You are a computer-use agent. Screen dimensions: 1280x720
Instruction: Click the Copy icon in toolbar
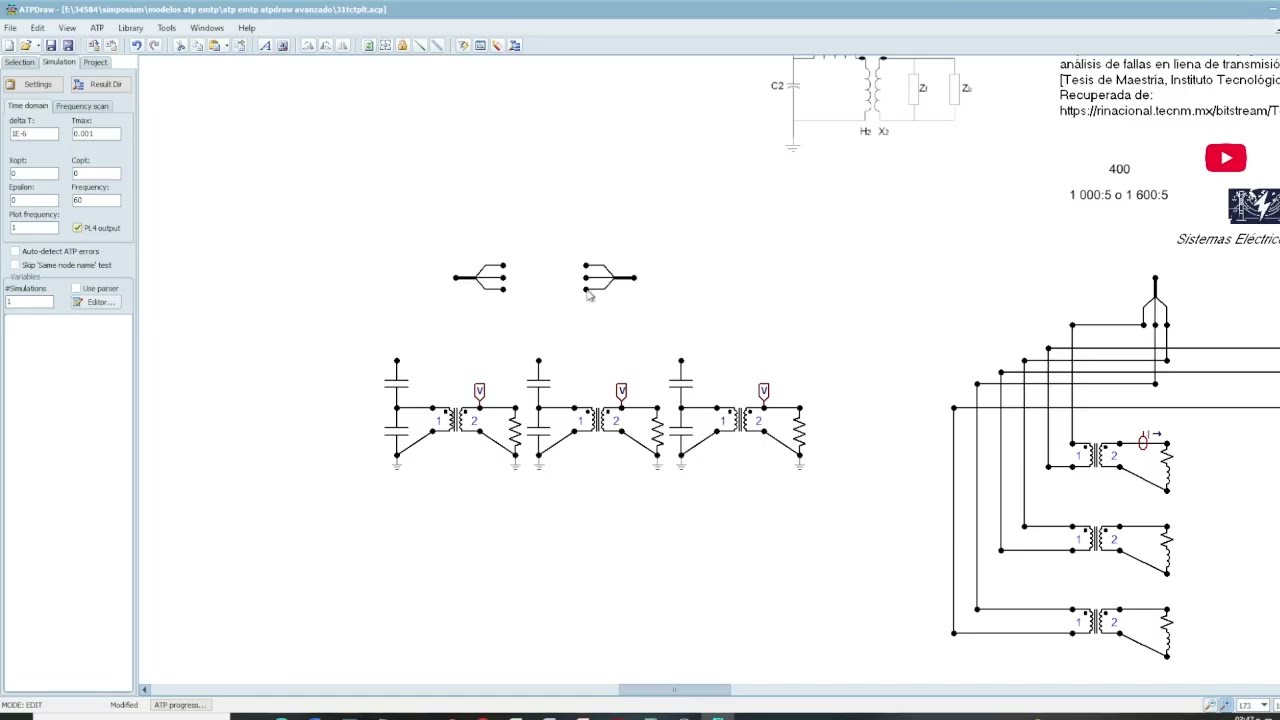[x=197, y=45]
